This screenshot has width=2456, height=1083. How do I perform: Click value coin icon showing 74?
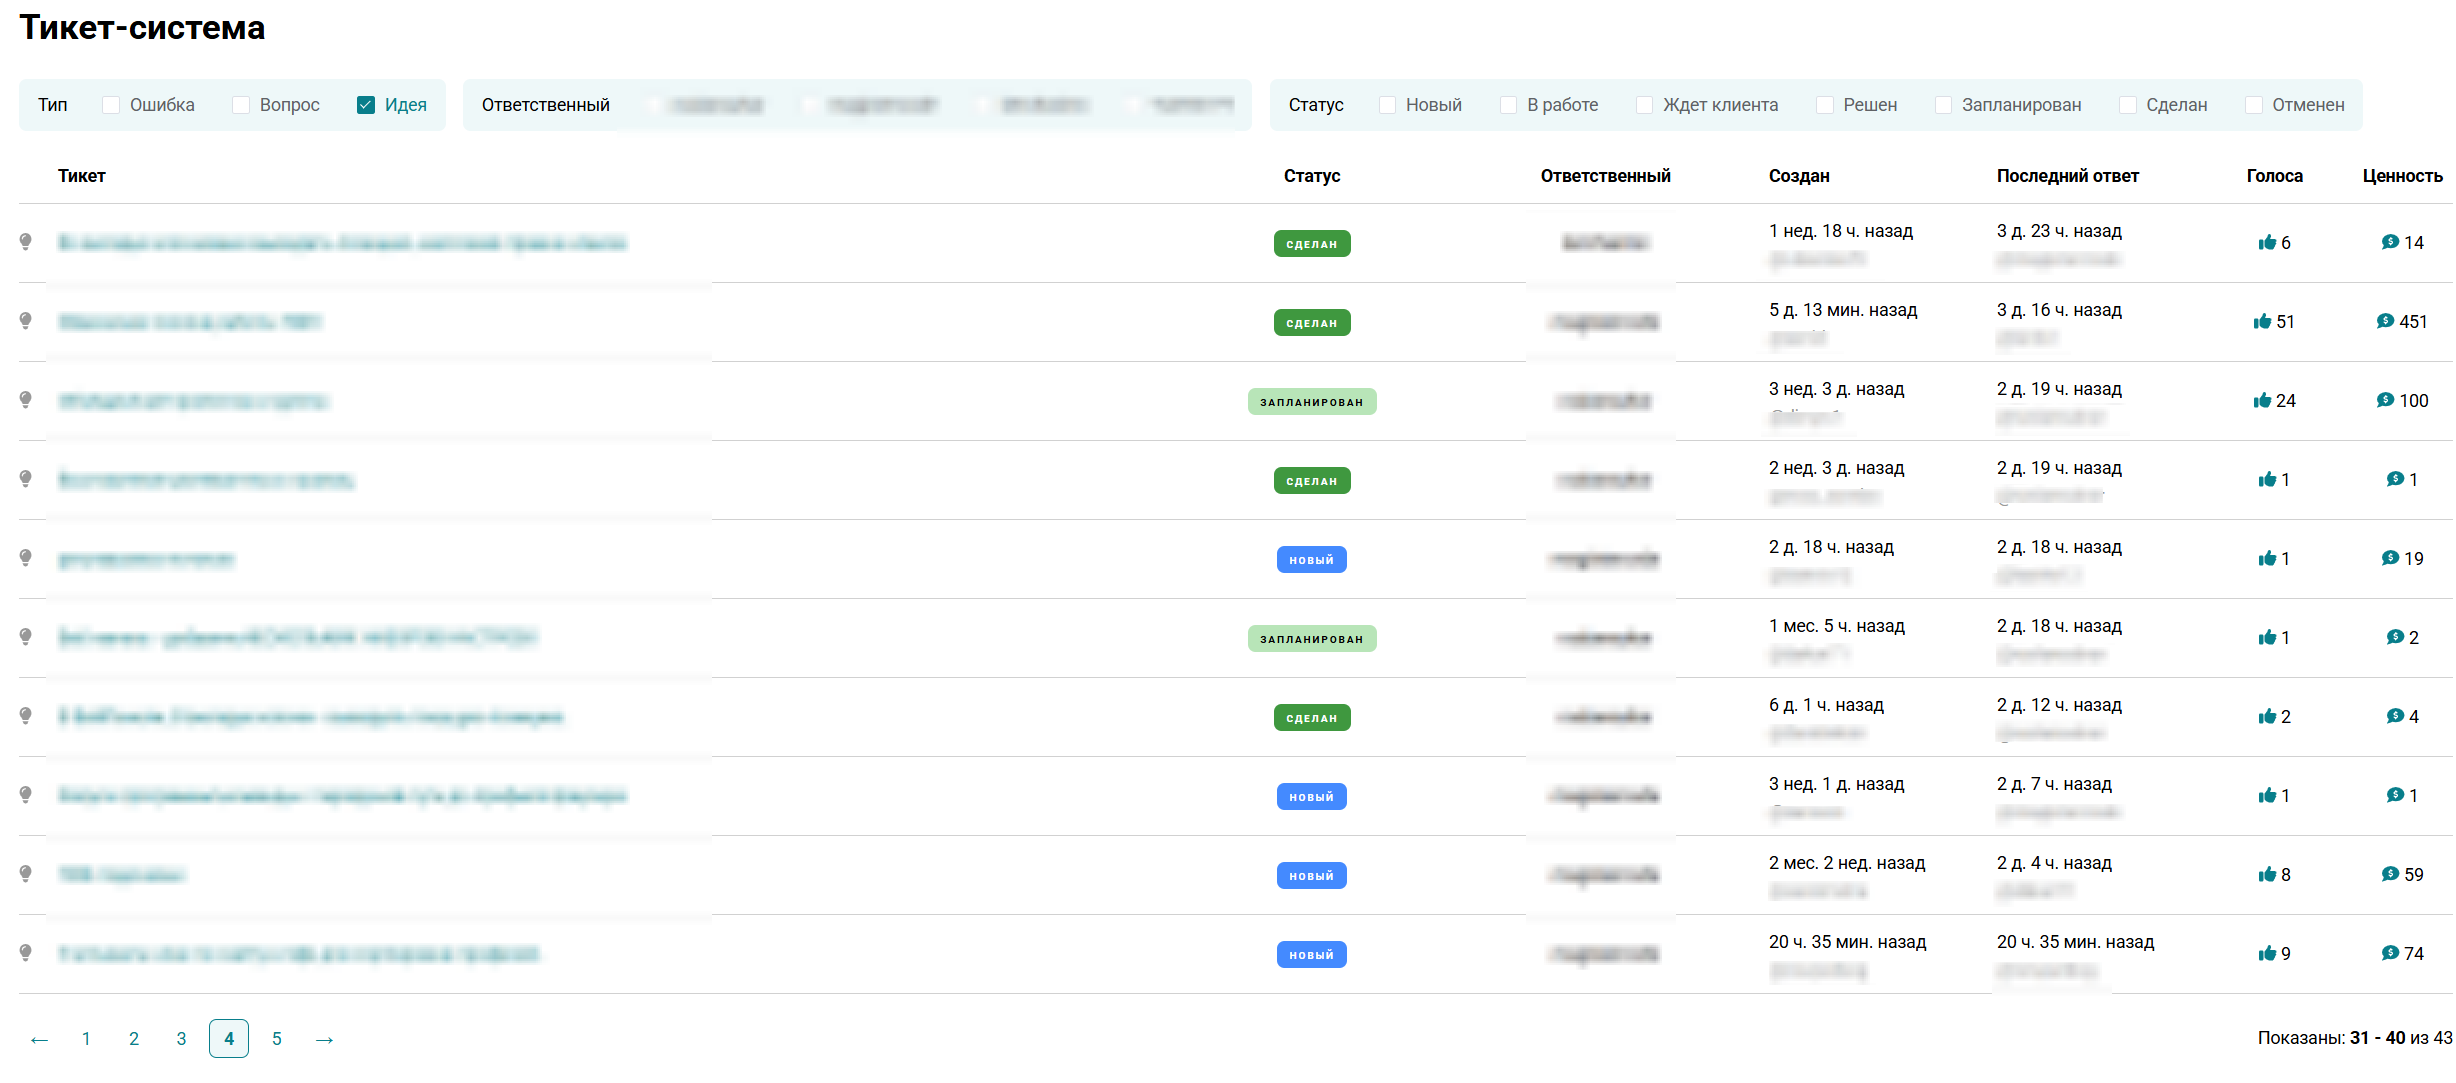(x=2390, y=954)
